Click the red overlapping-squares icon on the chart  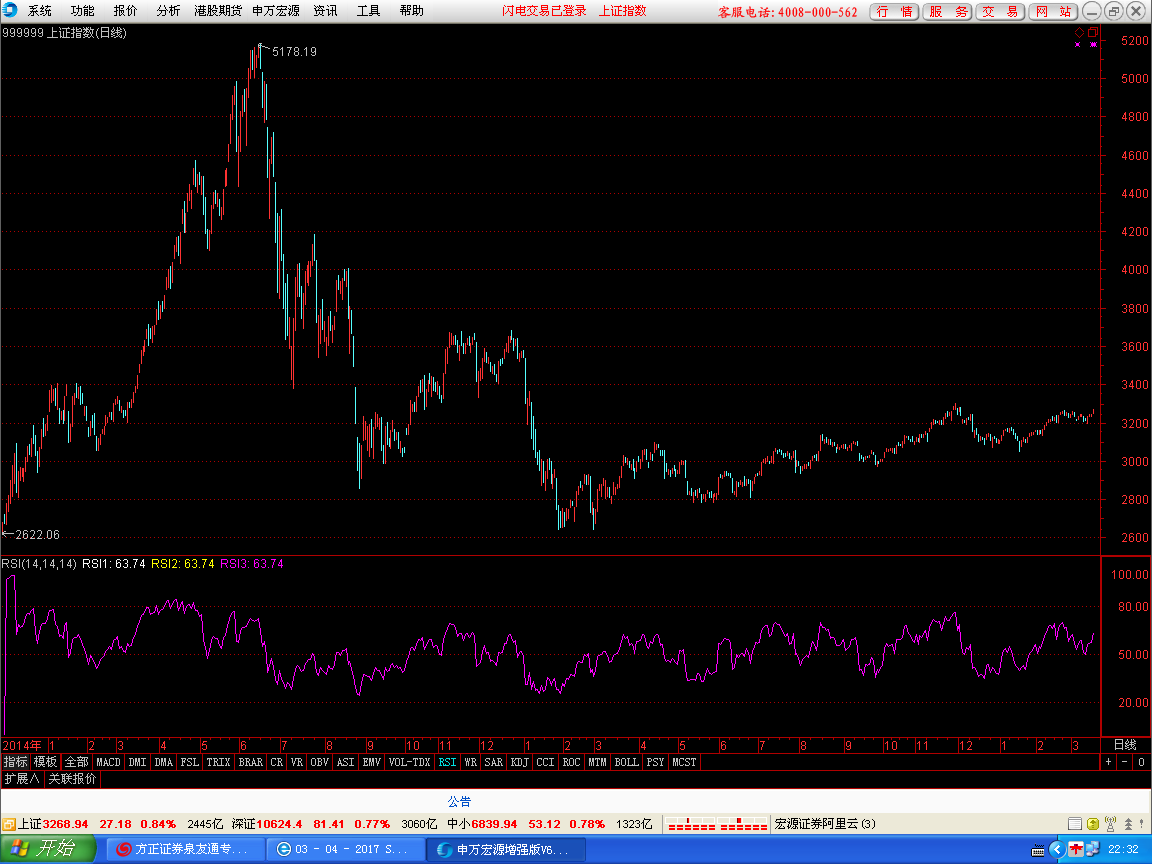[1093, 32]
